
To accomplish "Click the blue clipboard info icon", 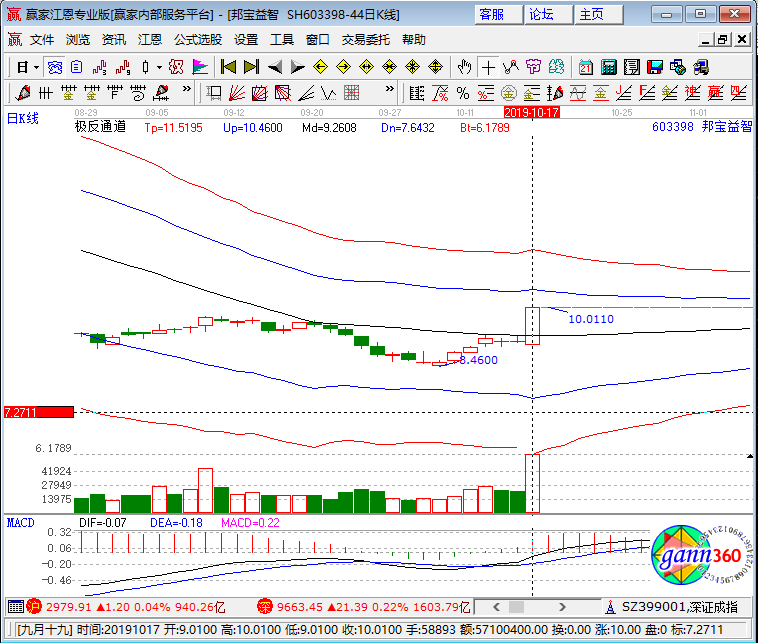I will click(77, 67).
